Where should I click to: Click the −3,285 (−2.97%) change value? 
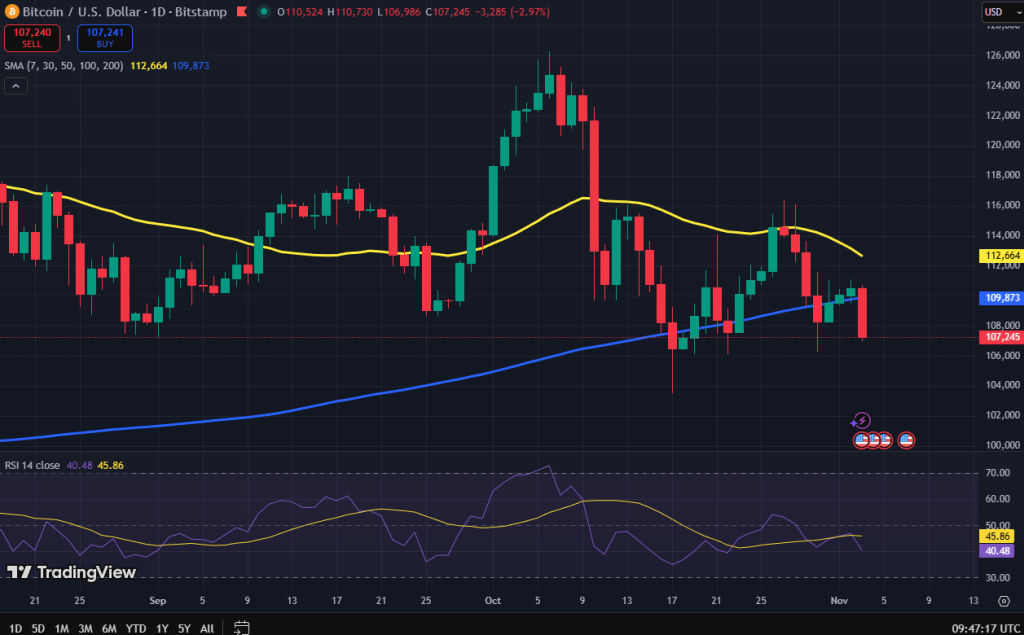pyautogui.click(x=511, y=12)
